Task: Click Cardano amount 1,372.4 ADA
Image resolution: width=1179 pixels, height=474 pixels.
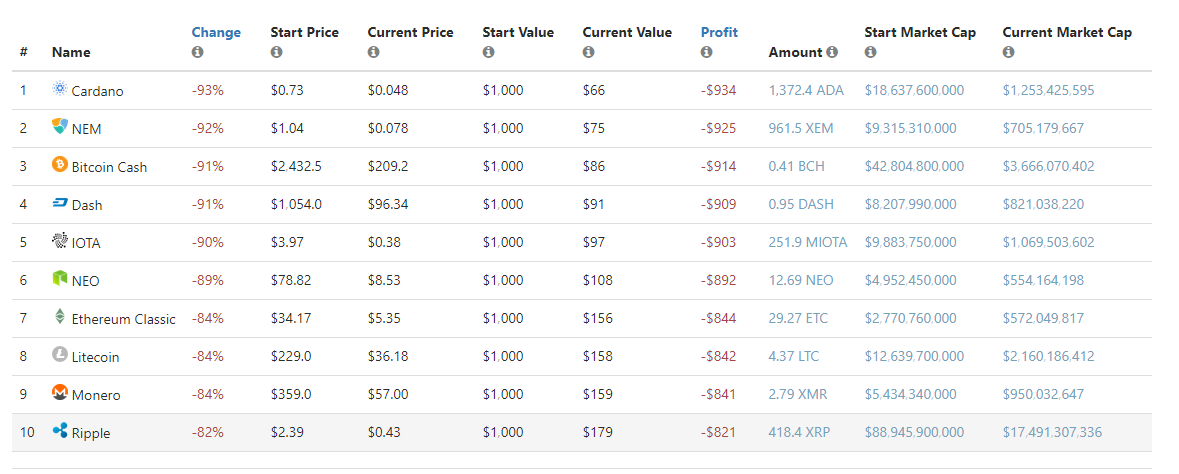Action: click(806, 91)
